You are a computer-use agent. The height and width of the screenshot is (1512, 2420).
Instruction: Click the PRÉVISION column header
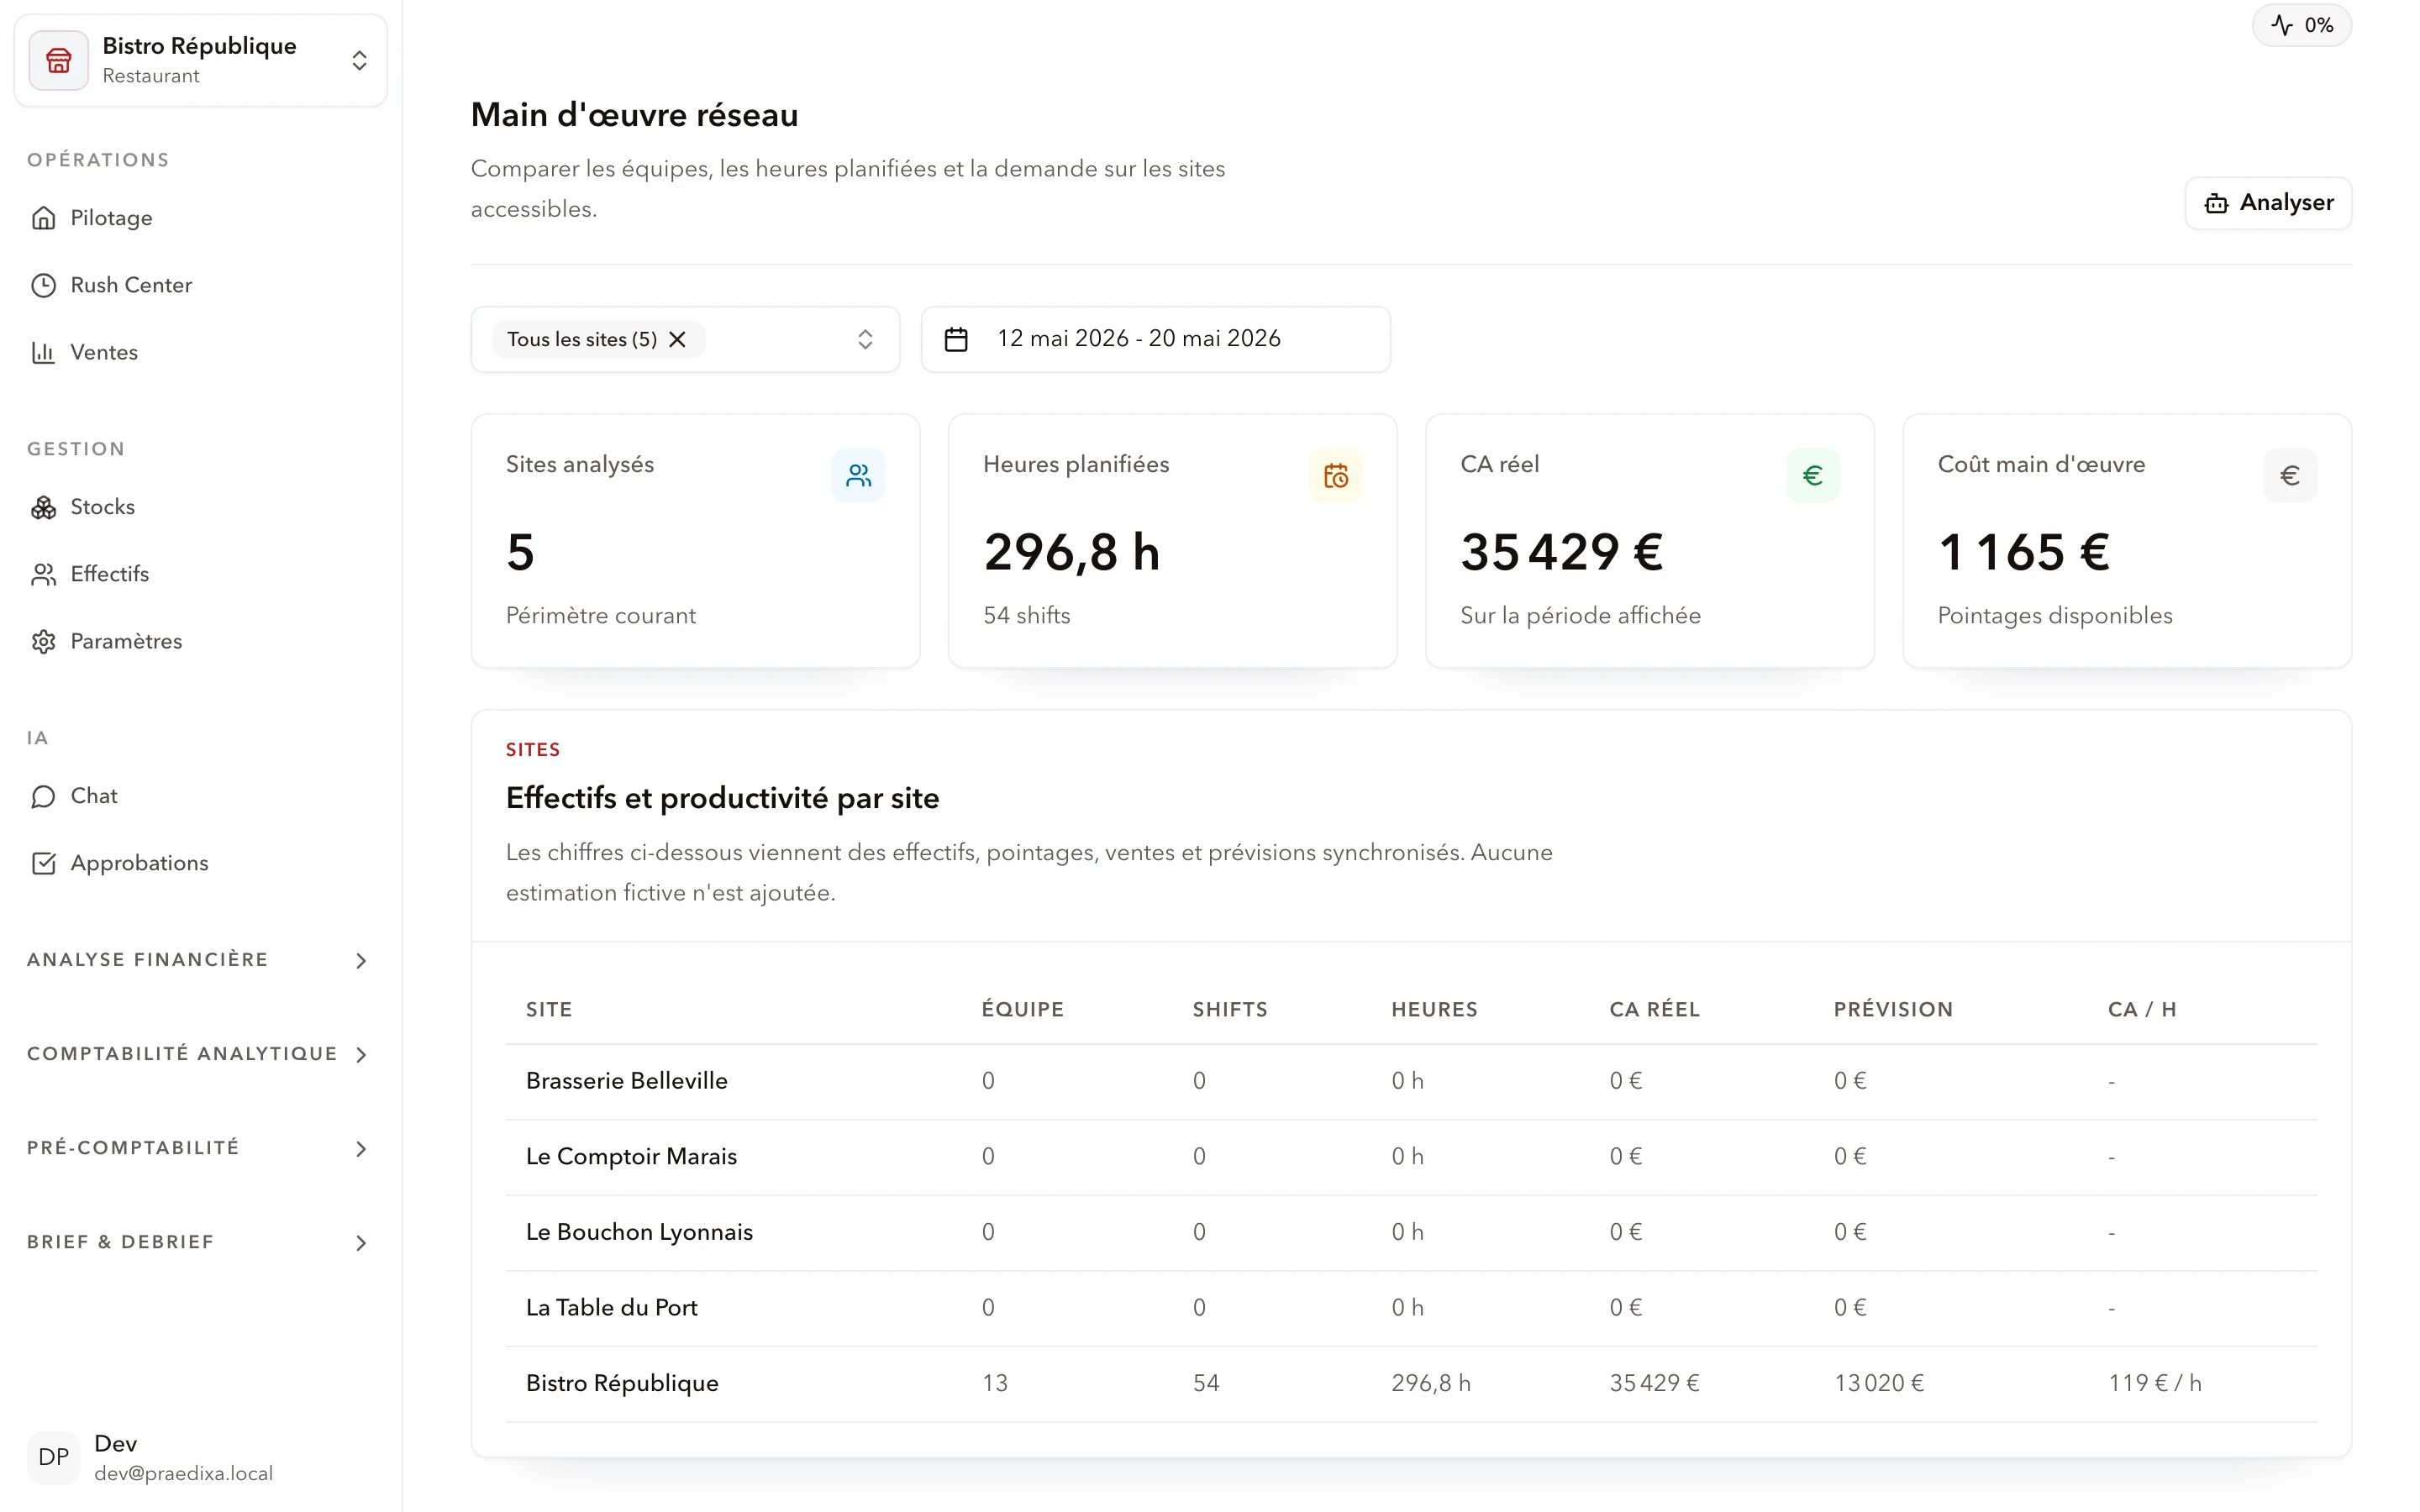1892,1009
